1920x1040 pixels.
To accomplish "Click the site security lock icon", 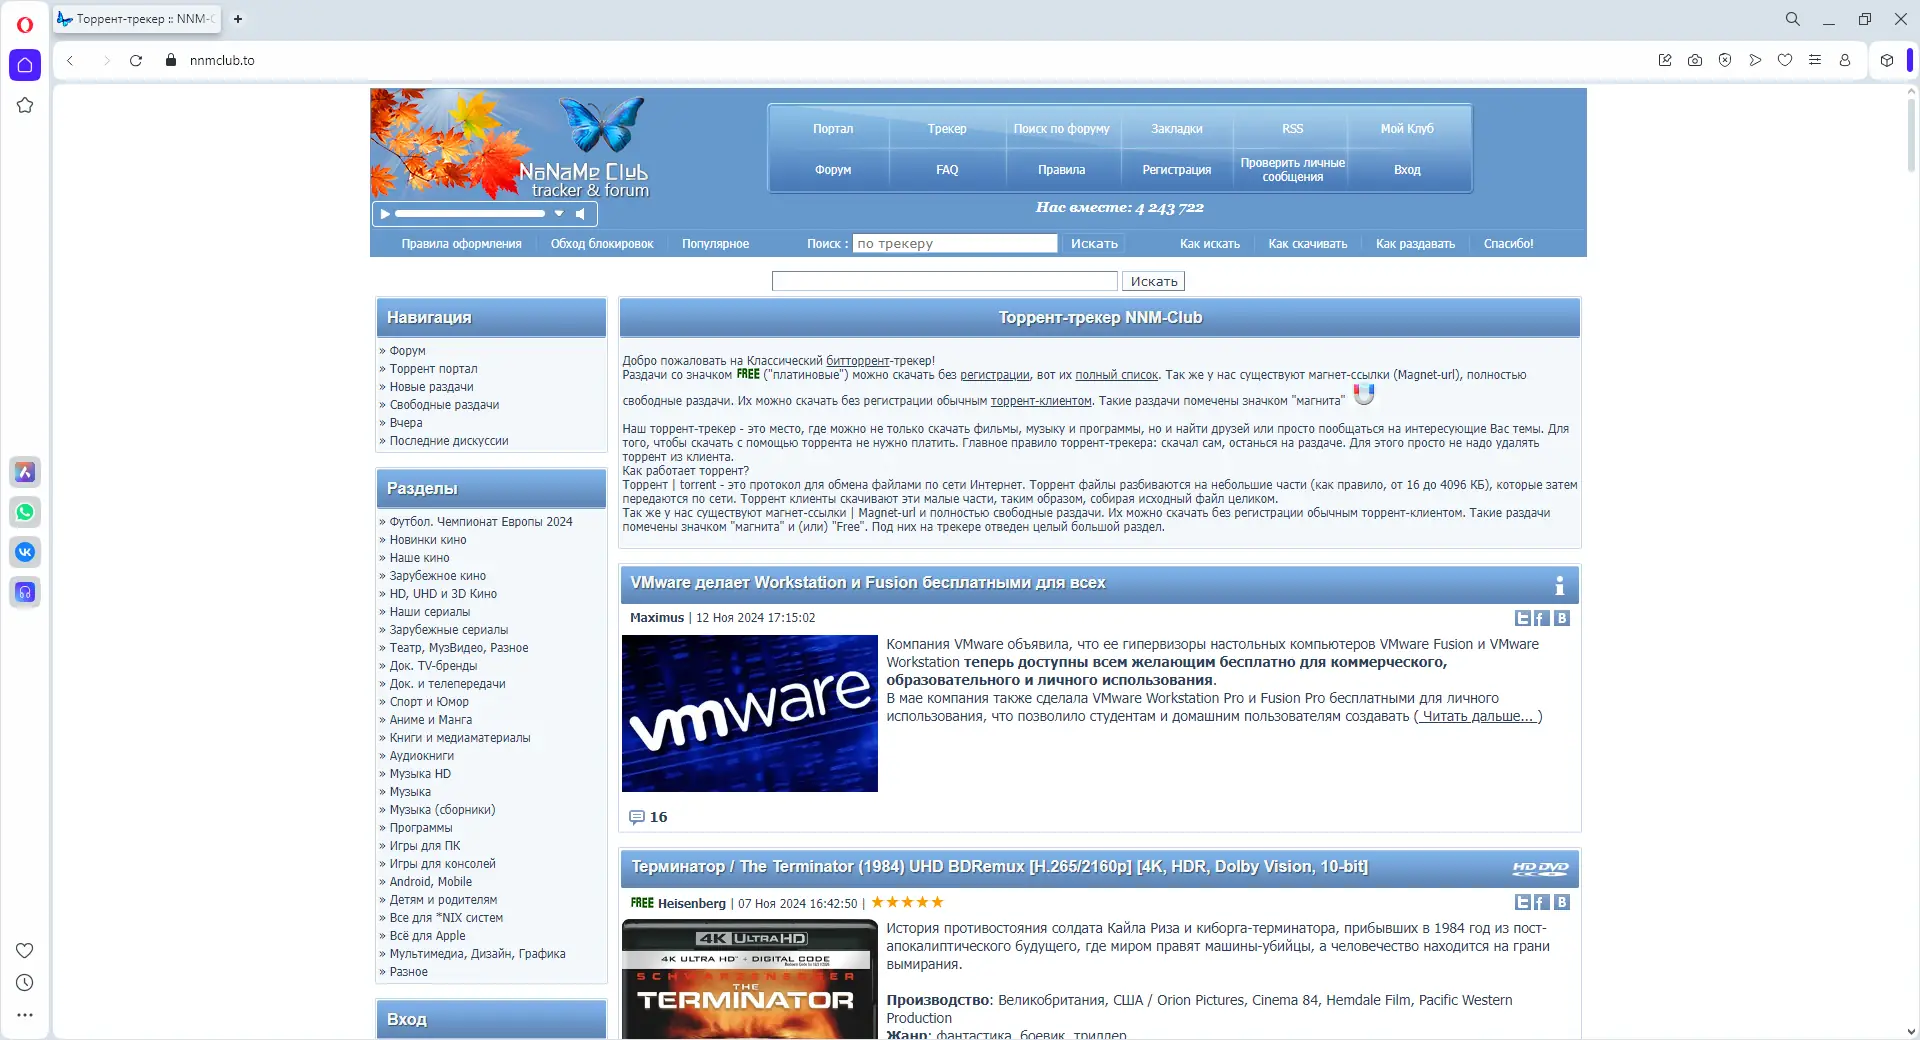I will coord(171,60).
